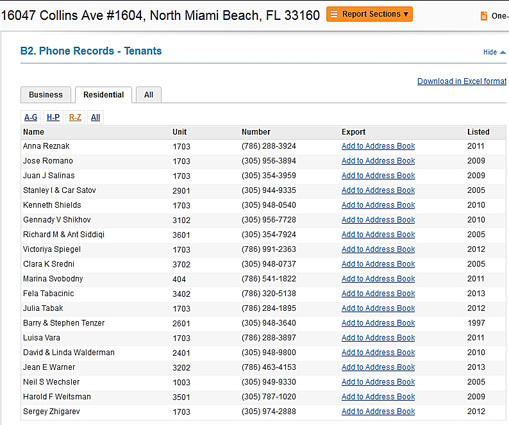Click the Listed column header
Image resolution: width=509 pixels, height=425 pixels.
tap(478, 132)
